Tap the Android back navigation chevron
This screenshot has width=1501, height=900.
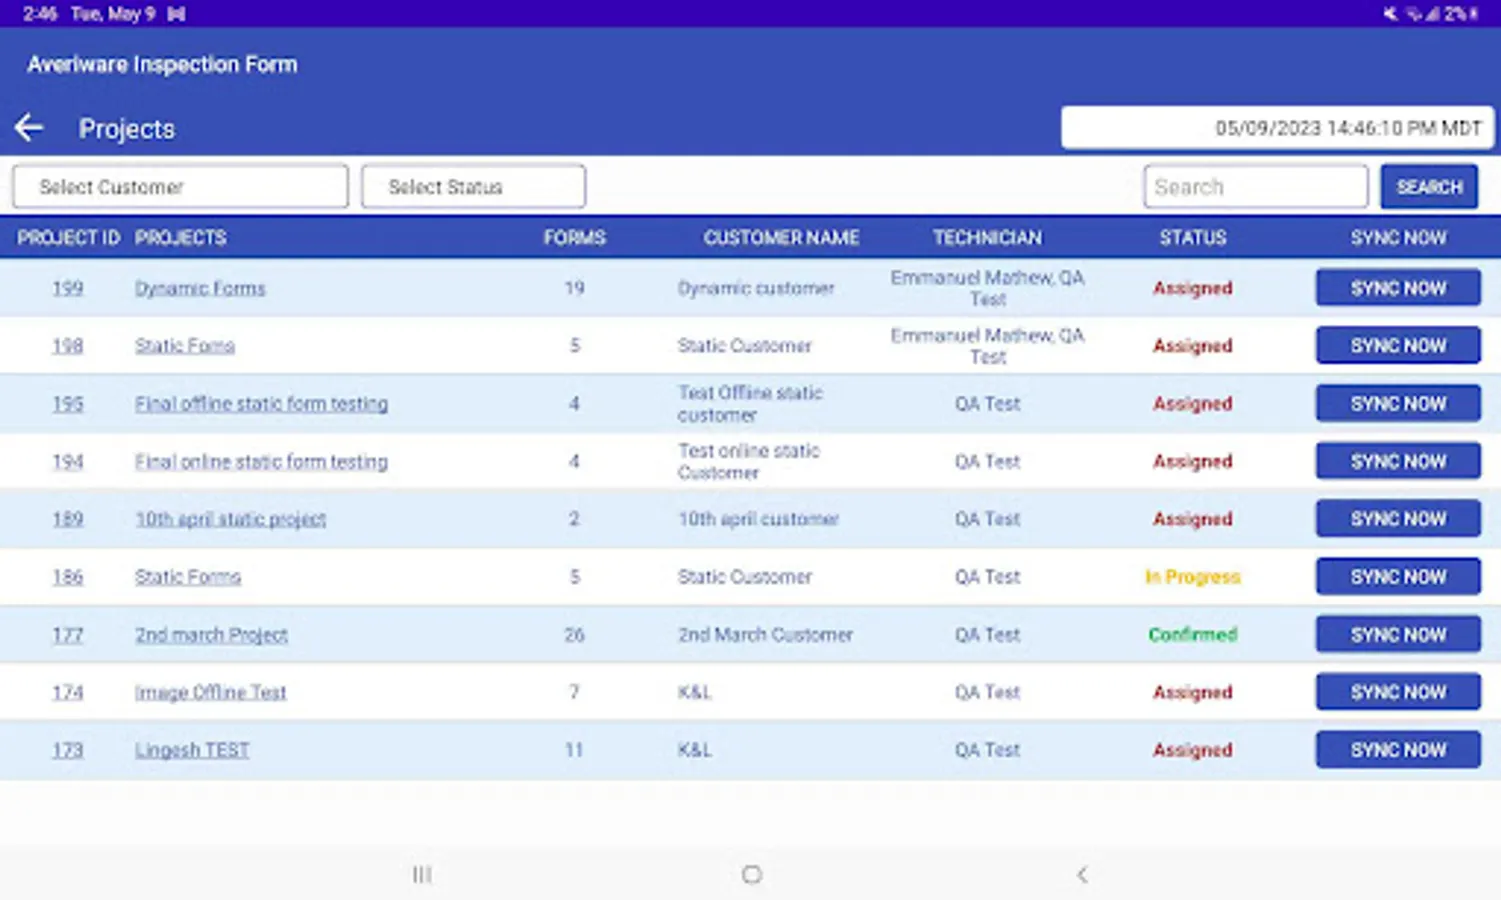tap(1082, 875)
